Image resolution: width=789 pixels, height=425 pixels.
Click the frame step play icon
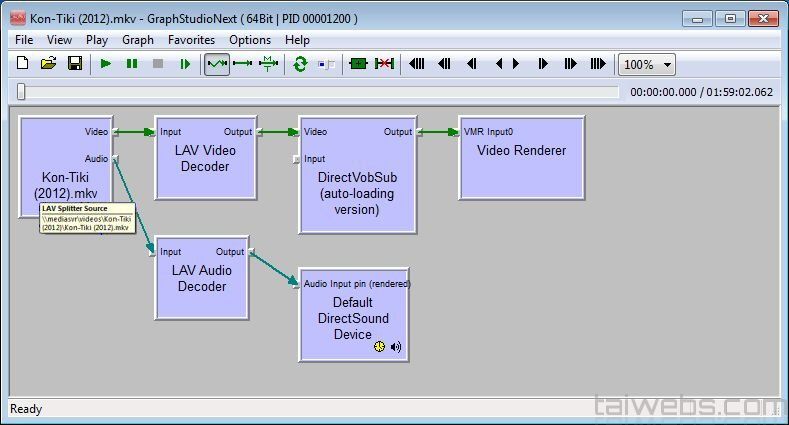point(185,64)
